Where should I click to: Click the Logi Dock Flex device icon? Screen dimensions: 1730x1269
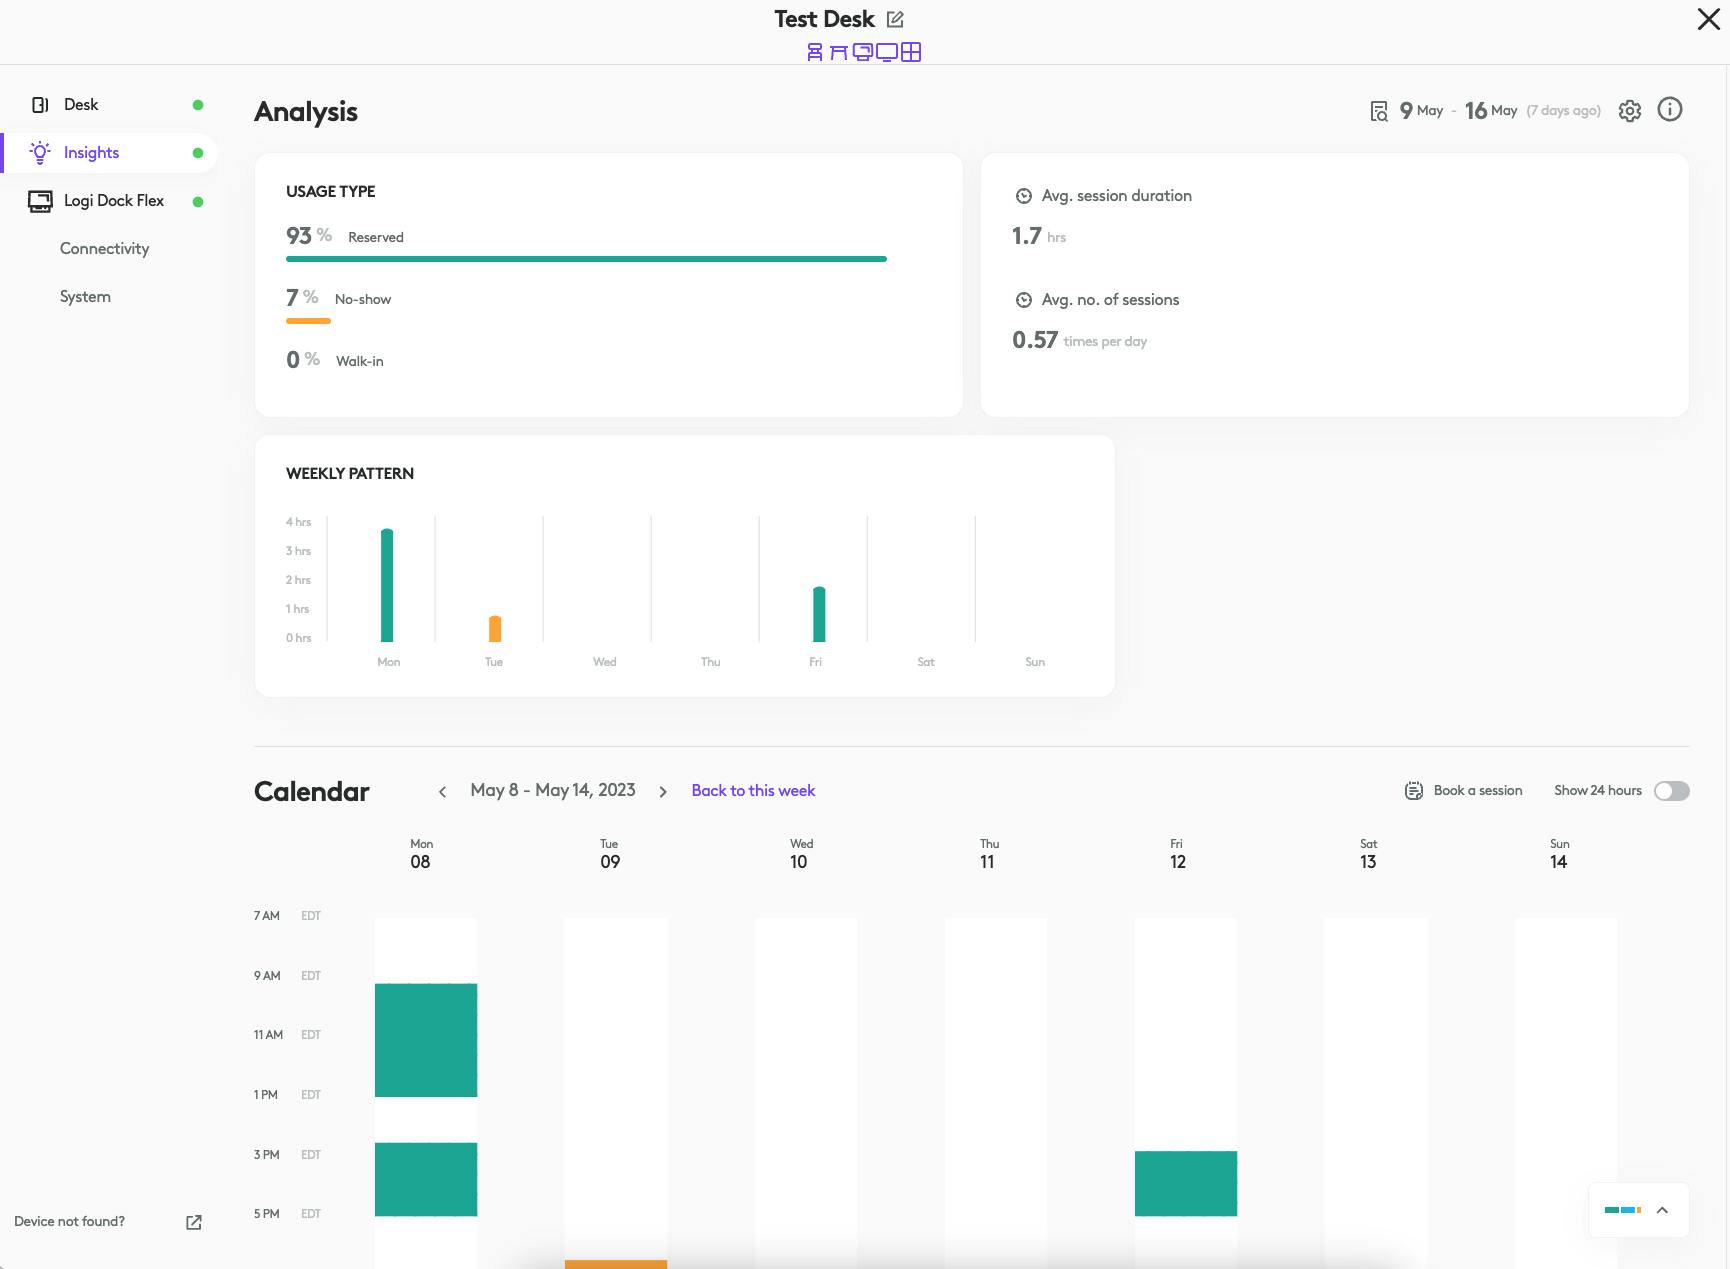pyautogui.click(x=40, y=201)
